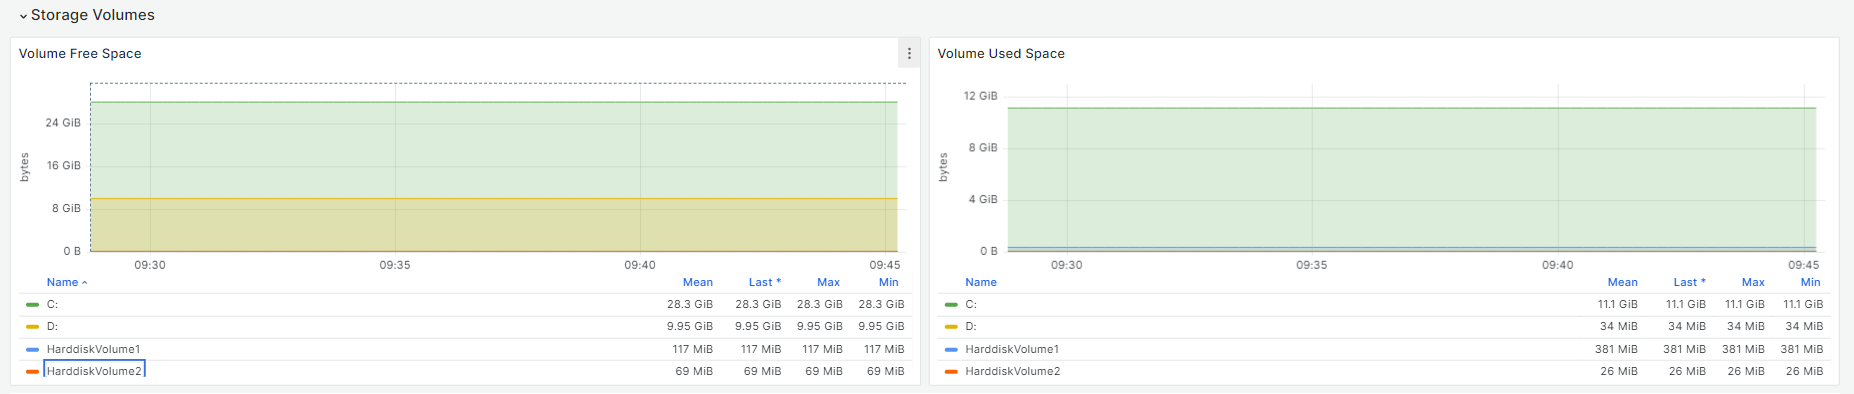Toggle D: series in Volume Used Space legend

tap(971, 326)
